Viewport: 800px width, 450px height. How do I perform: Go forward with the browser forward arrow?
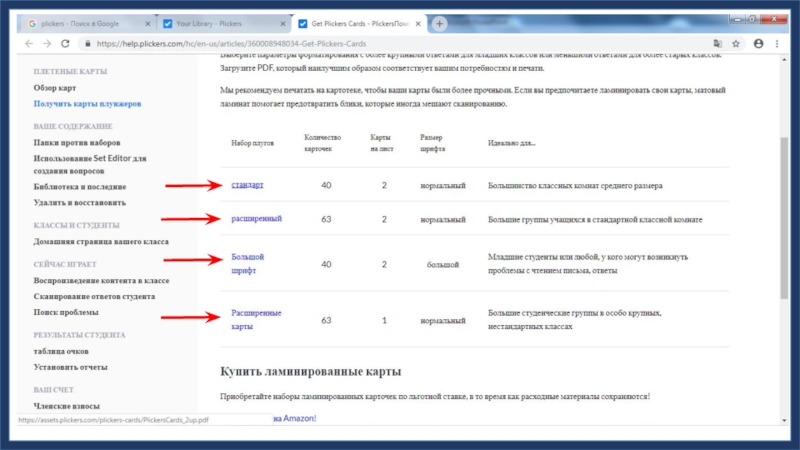coord(47,44)
